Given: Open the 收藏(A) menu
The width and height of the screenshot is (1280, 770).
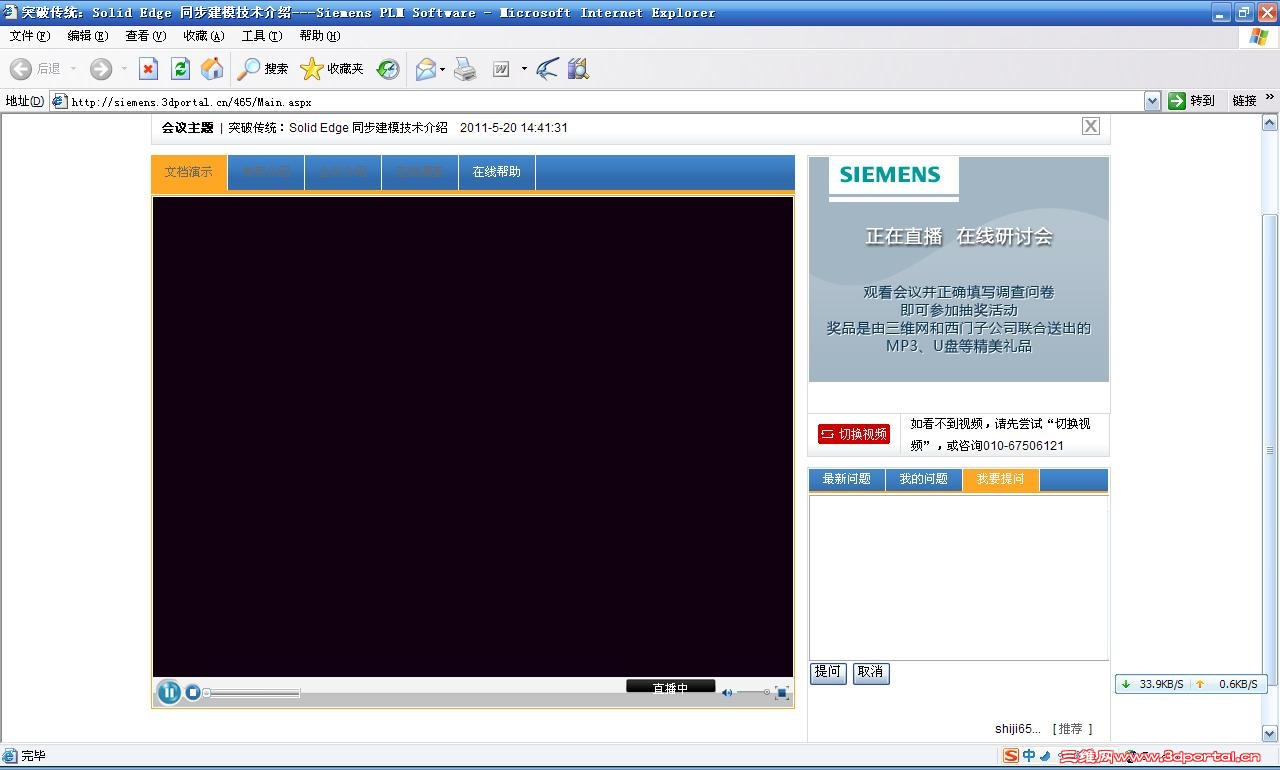Looking at the screenshot, I should pos(204,36).
